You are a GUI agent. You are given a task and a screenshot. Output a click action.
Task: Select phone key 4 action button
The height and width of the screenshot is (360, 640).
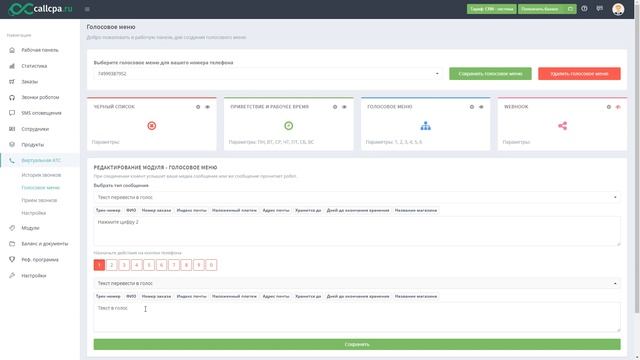pos(137,265)
